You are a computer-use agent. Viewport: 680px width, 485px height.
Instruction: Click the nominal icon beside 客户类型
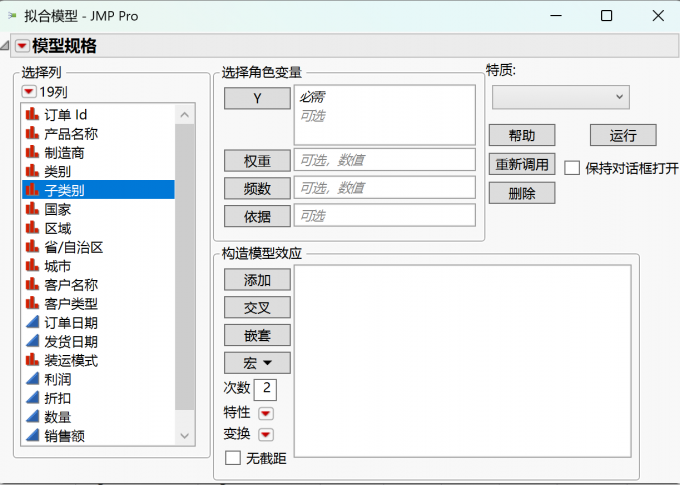[x=32, y=303]
